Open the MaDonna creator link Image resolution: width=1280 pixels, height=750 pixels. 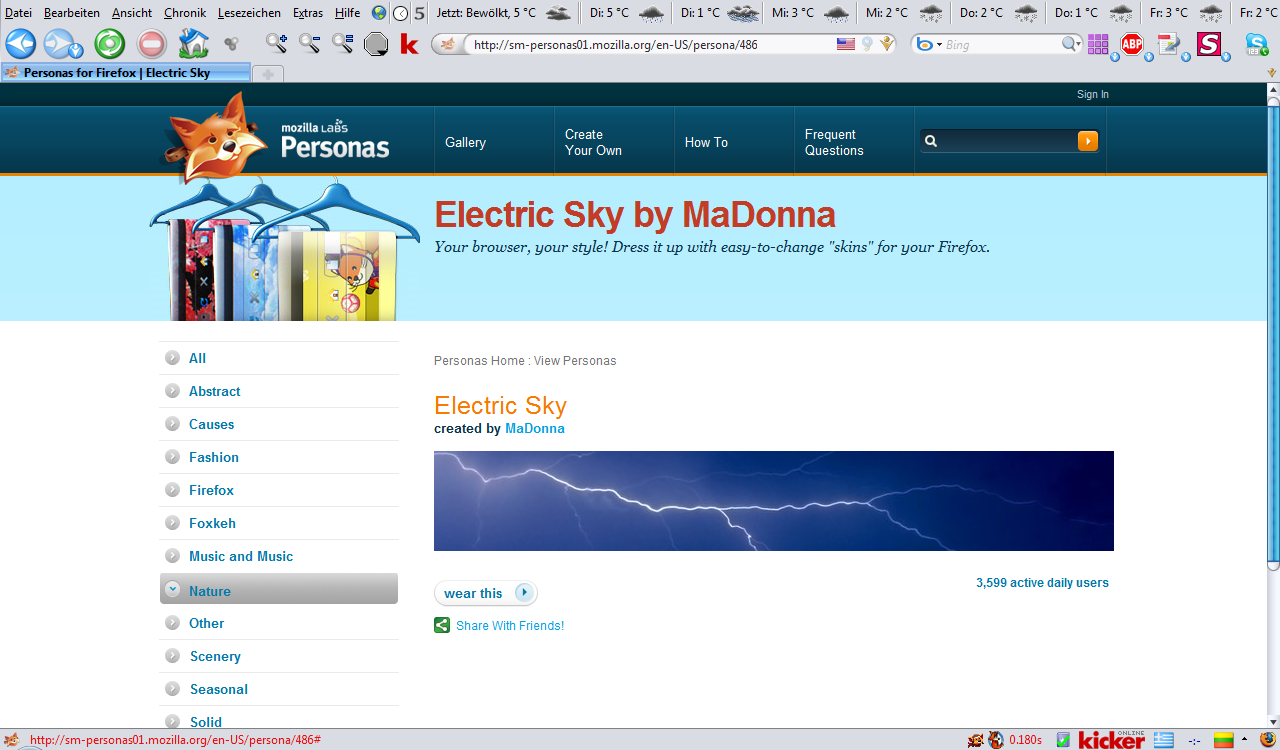click(x=535, y=428)
